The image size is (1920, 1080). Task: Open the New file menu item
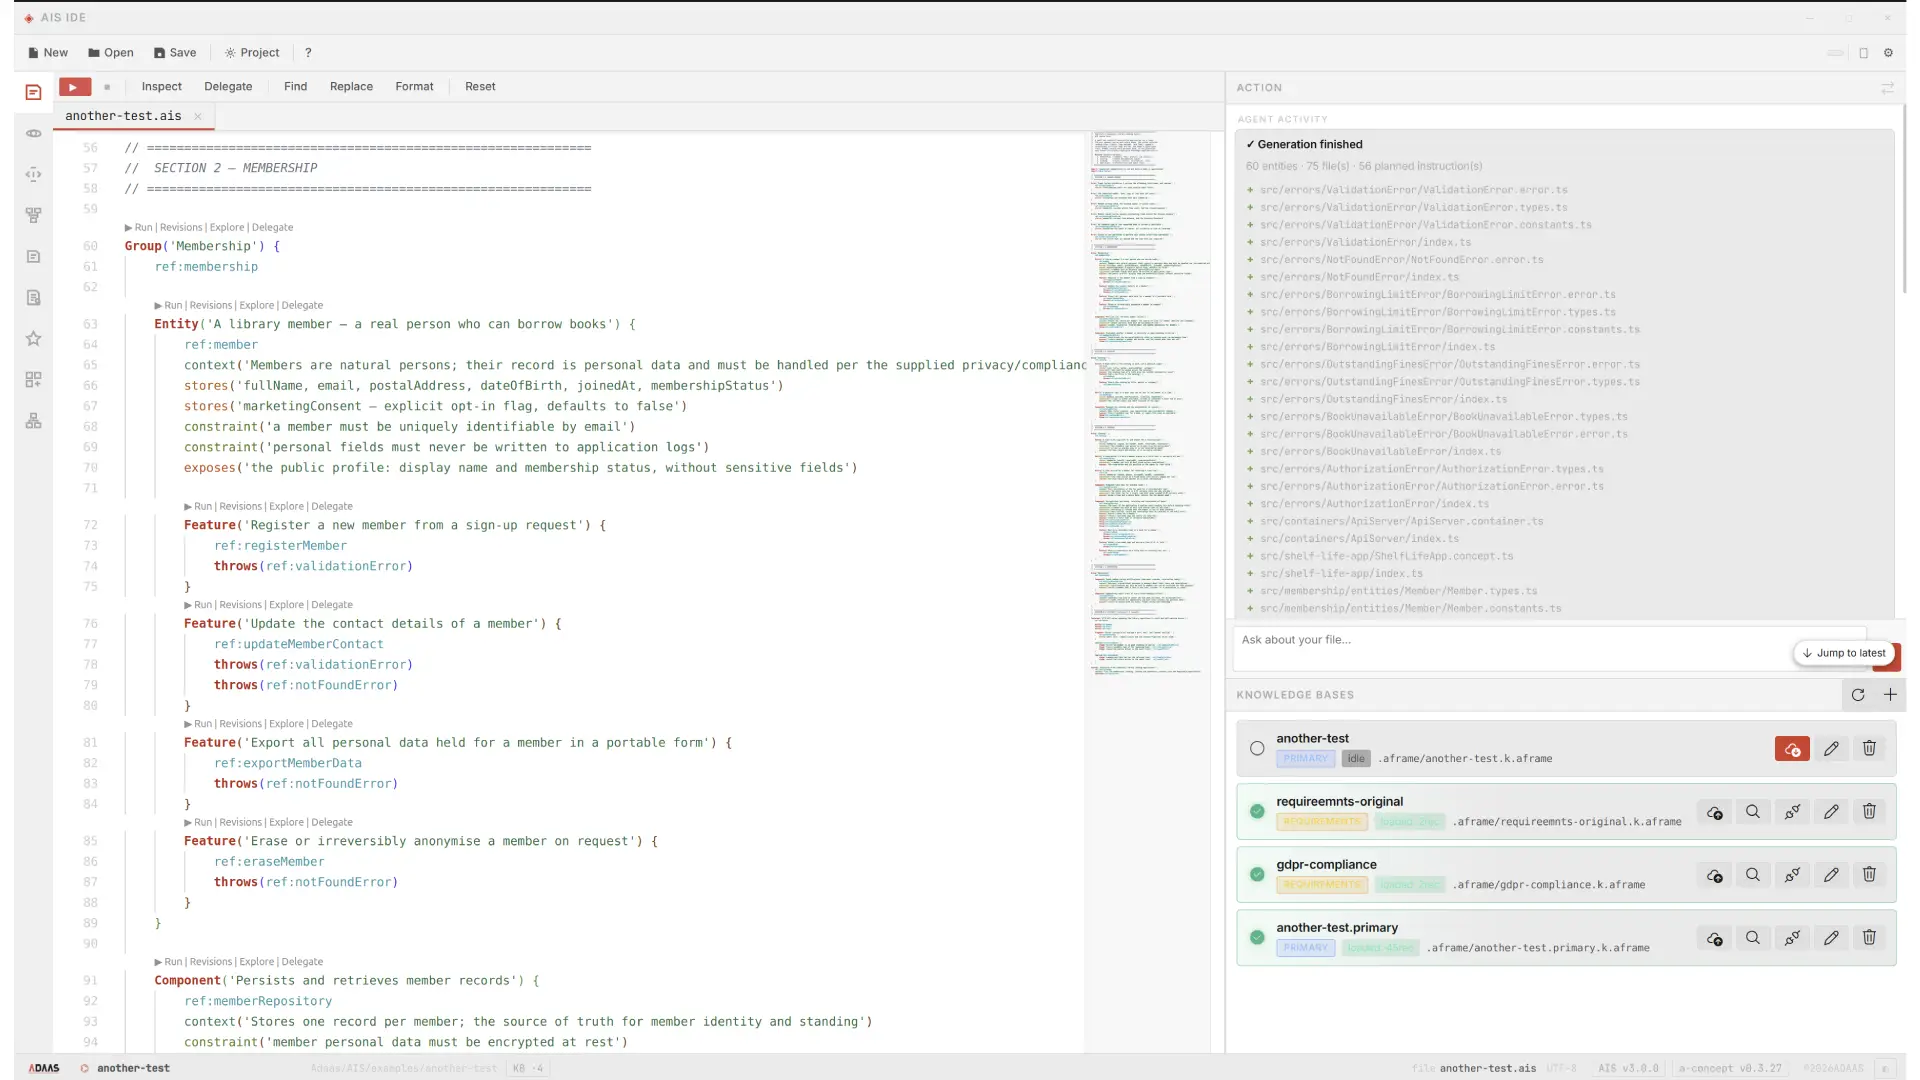coord(48,53)
